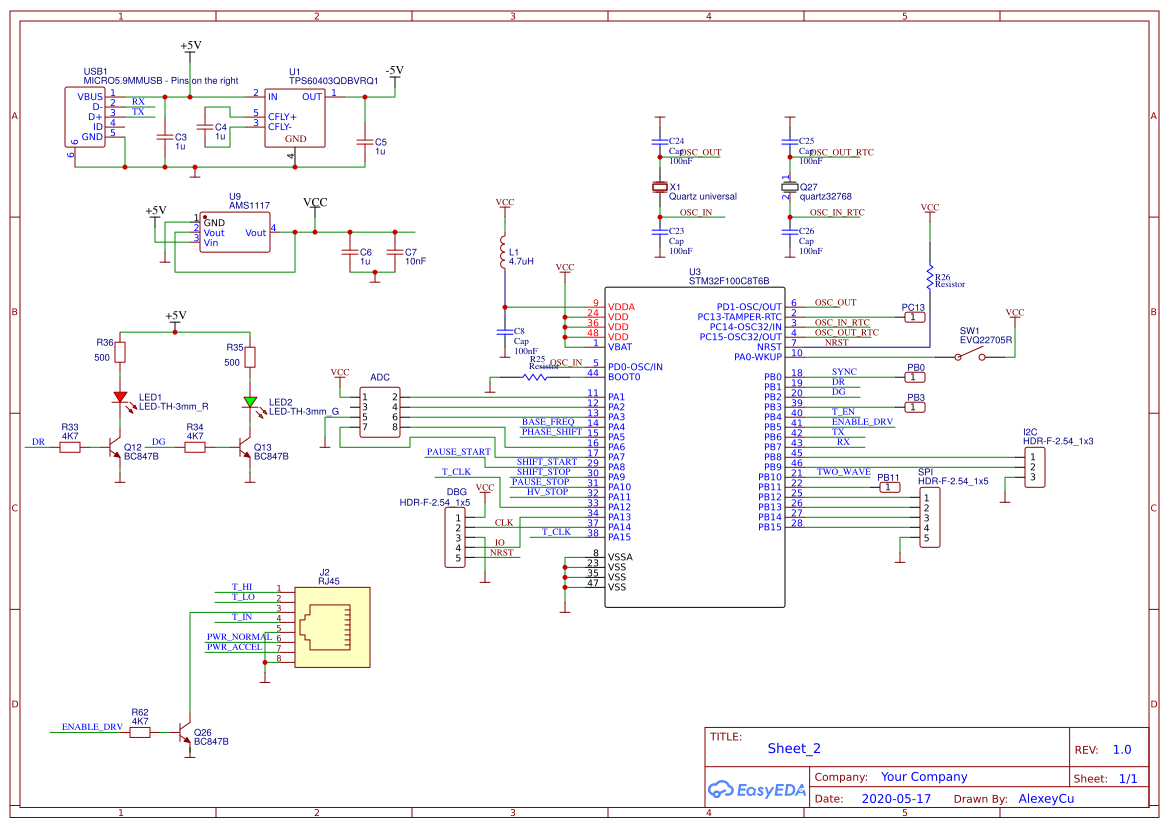Edit the Date field 2020-05-17
Image resolution: width=1169 pixels, height=828 pixels.
click(x=895, y=798)
